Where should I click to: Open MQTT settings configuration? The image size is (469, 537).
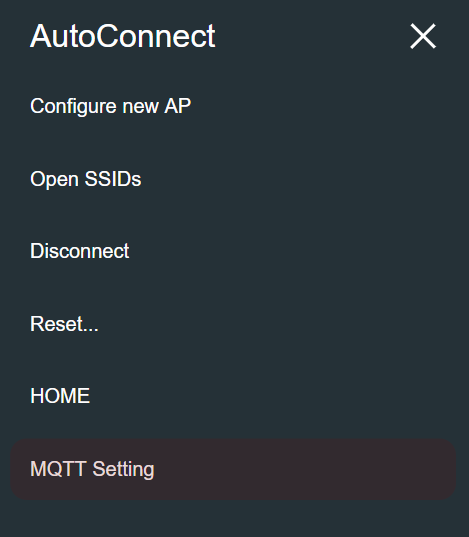[233, 469]
